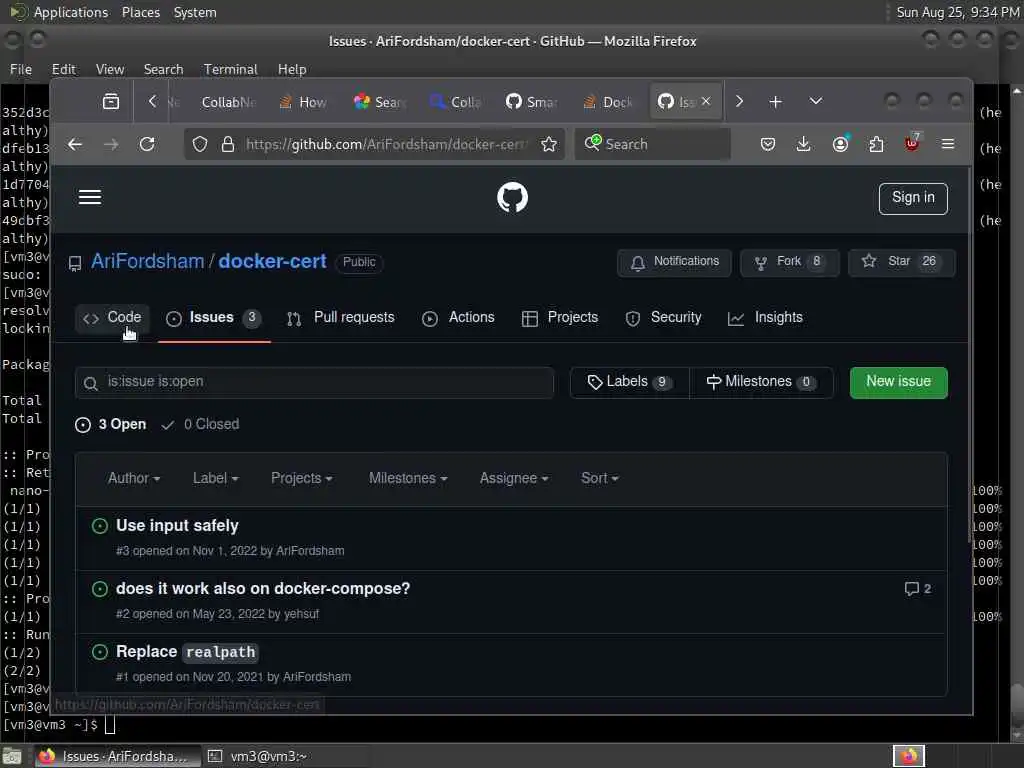The image size is (1024, 768).
Task: Show site security padlock info
Action: pyautogui.click(x=227, y=144)
